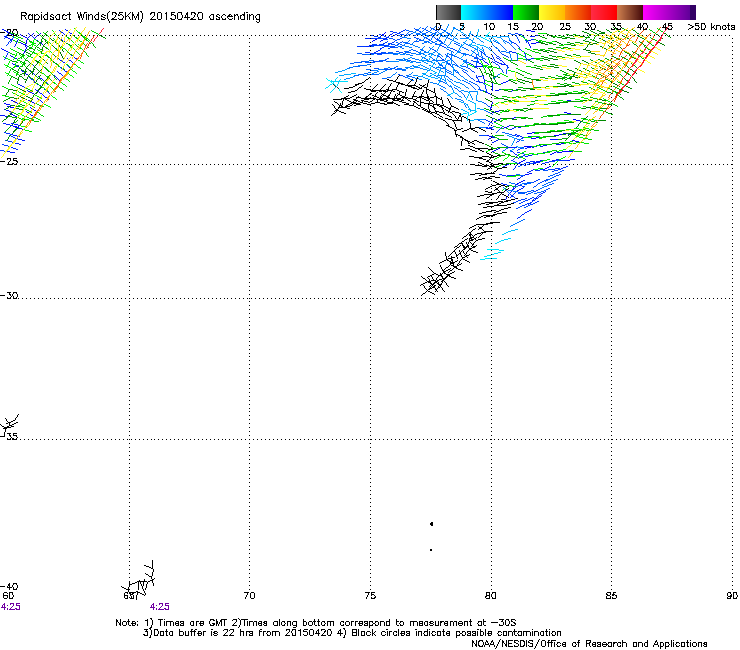Click the red 30-35 knots color segment
The width and height of the screenshot is (740, 650).
604,12
